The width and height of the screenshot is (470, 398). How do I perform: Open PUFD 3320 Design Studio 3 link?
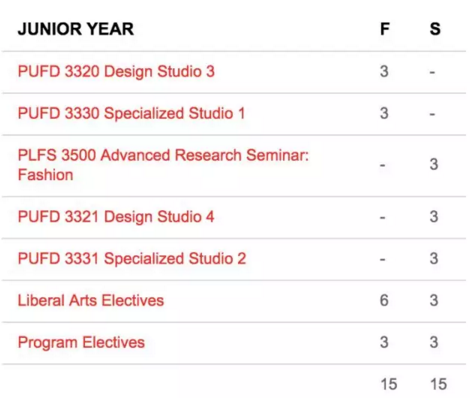tap(116, 72)
